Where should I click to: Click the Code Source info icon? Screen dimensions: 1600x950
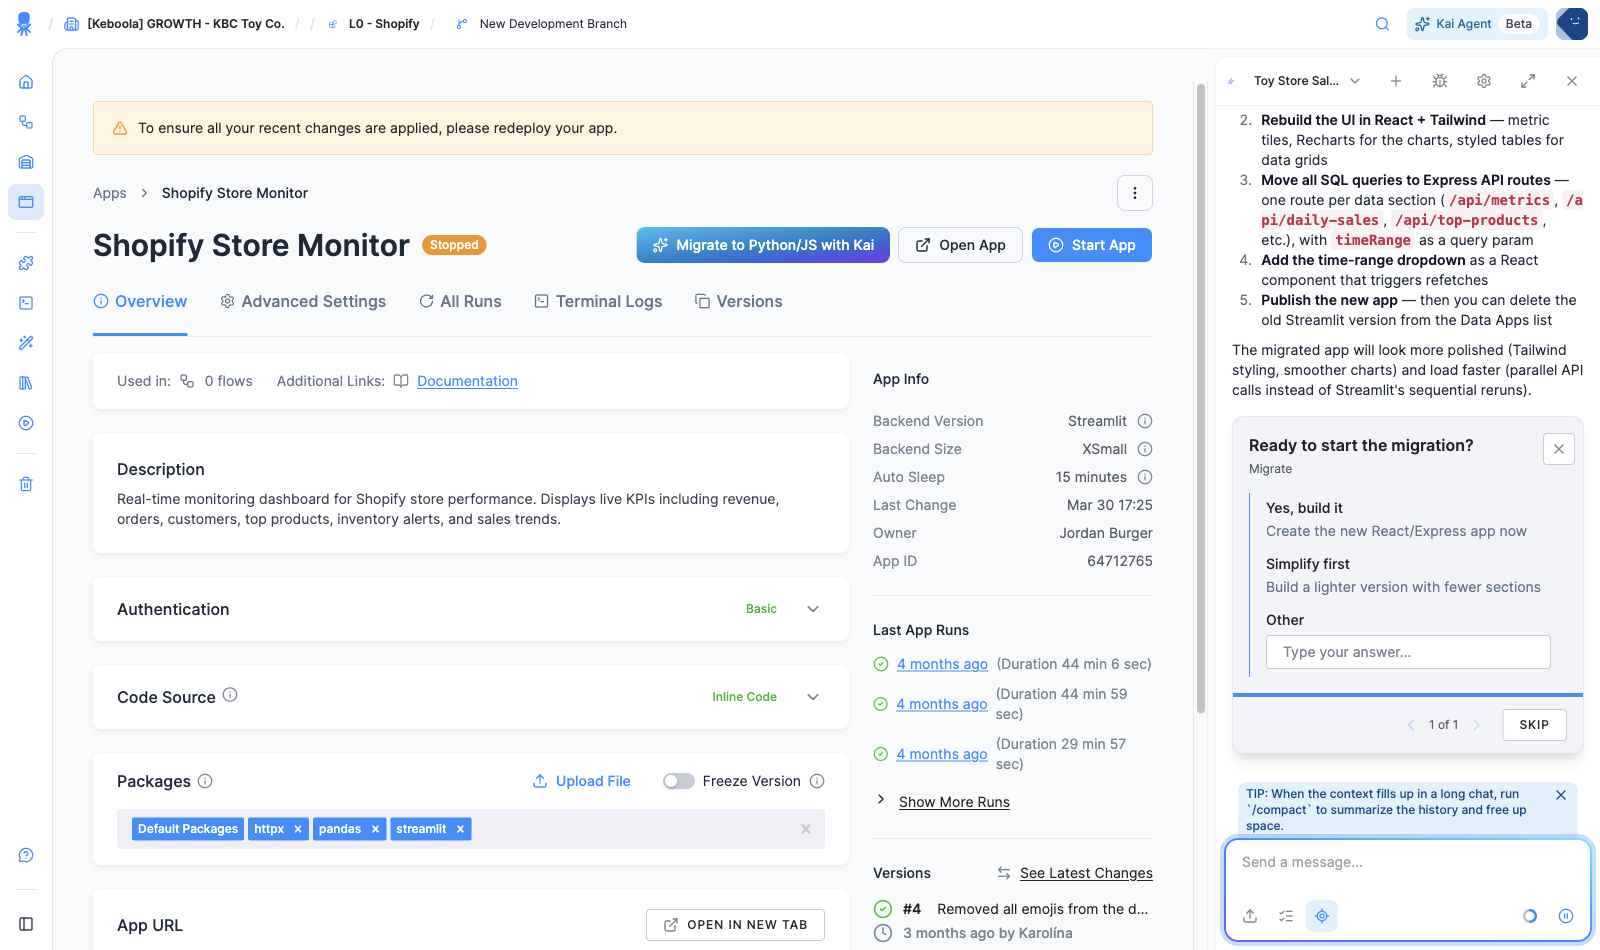(x=230, y=695)
